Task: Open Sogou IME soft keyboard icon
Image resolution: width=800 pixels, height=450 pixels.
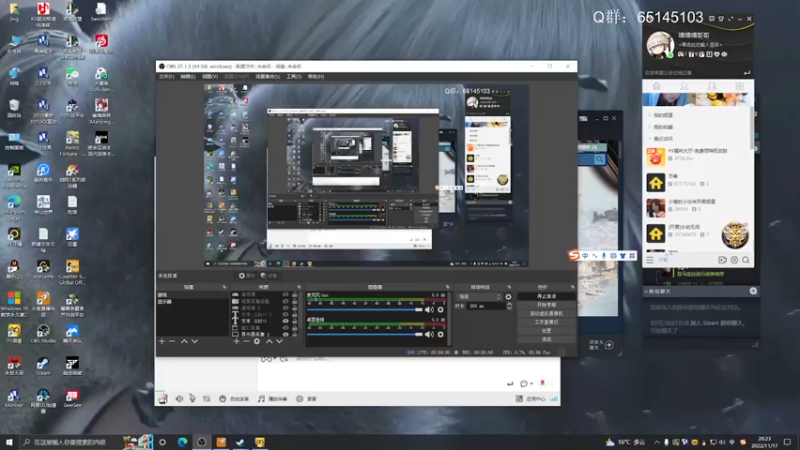Action: [613, 255]
